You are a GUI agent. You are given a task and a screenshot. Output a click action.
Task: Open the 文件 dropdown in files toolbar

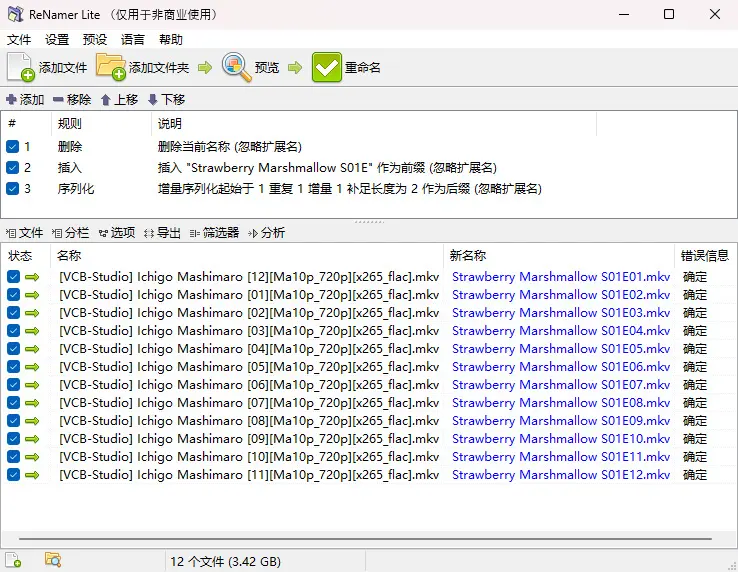point(24,233)
